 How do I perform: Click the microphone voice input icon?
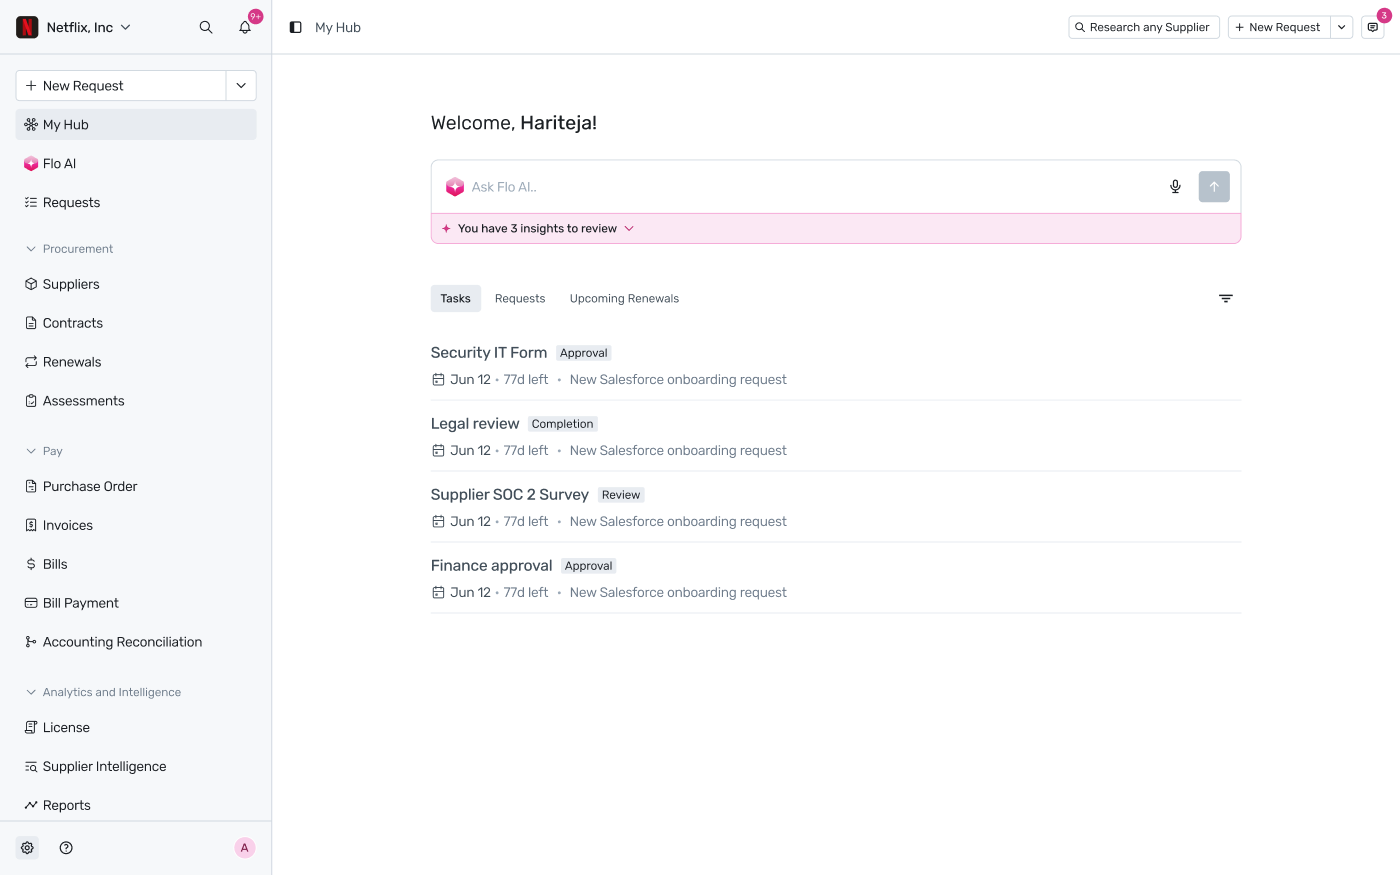point(1175,187)
